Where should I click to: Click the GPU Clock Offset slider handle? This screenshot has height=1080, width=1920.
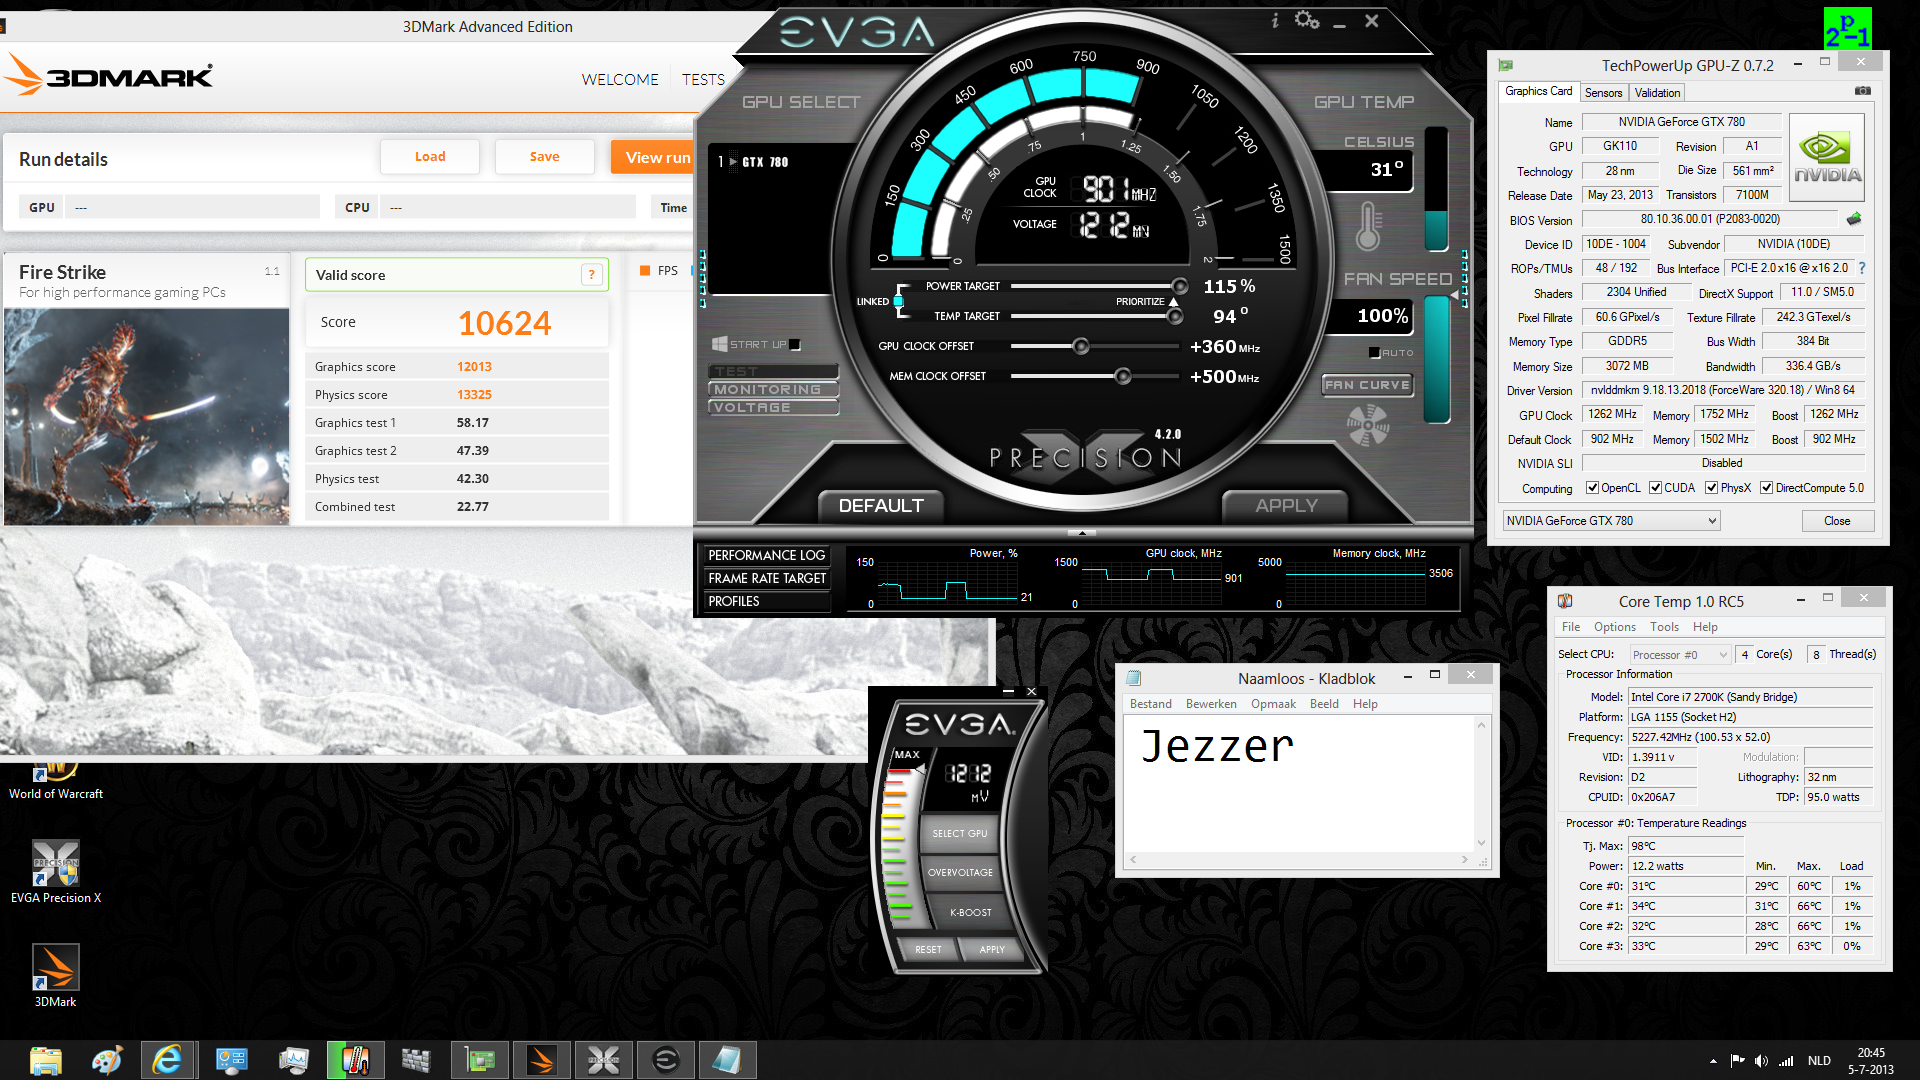point(1080,347)
